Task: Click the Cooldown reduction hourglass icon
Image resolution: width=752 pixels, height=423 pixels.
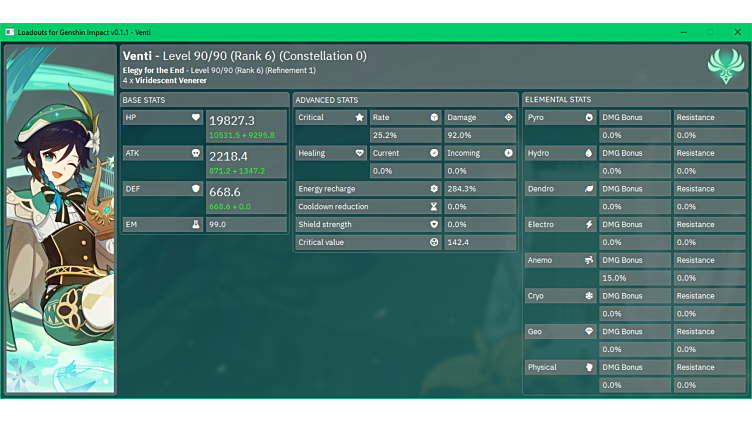Action: click(x=434, y=207)
